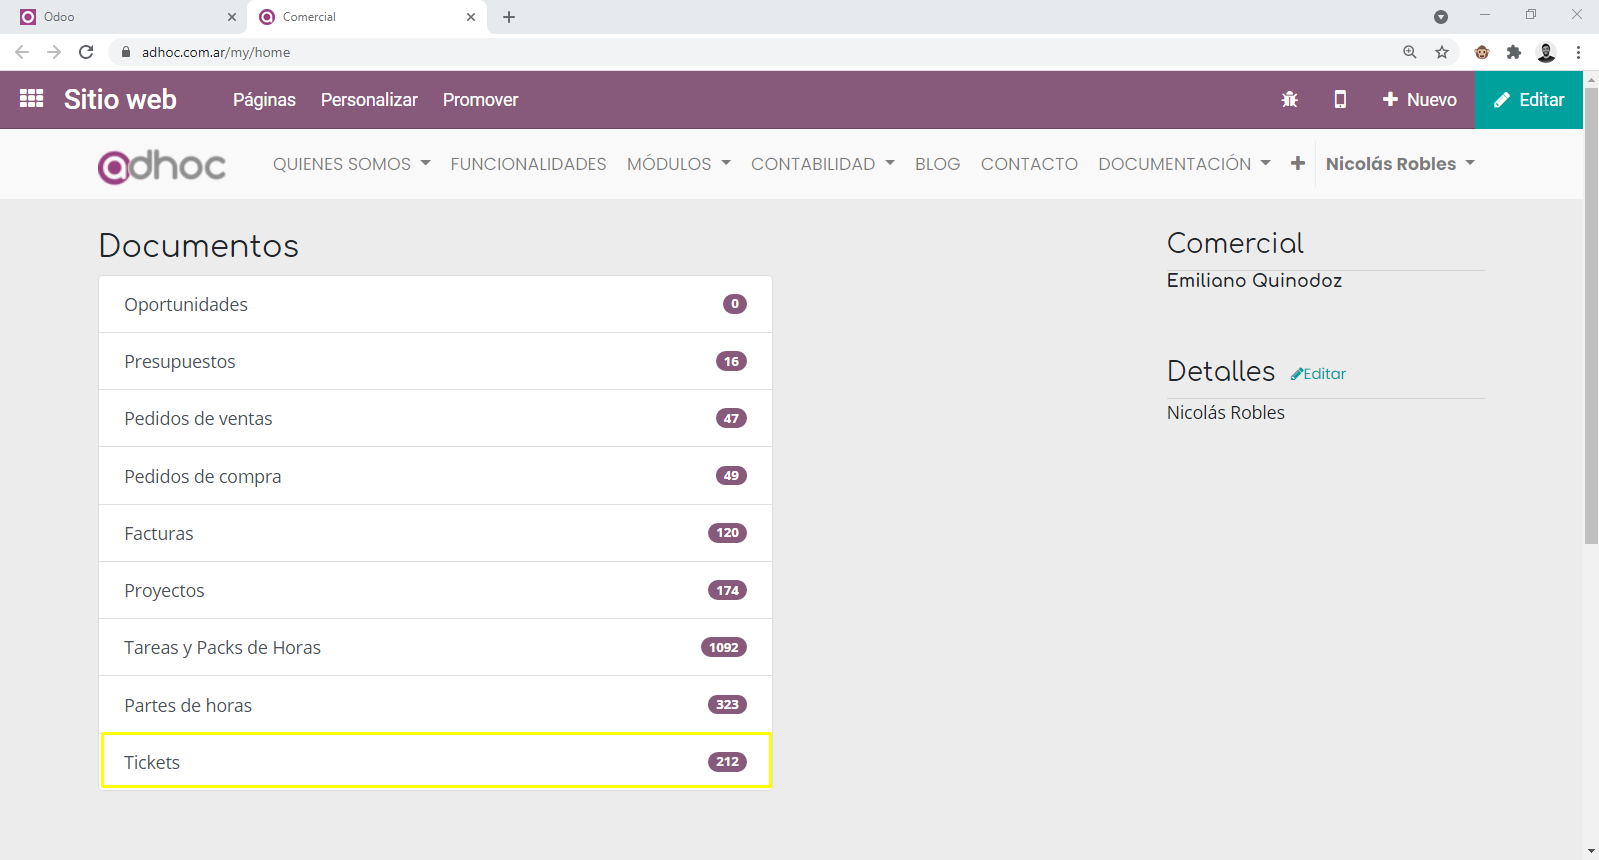Viewport: 1599px width, 860px height.
Task: Open the Tickets documents row
Action: pos(436,762)
